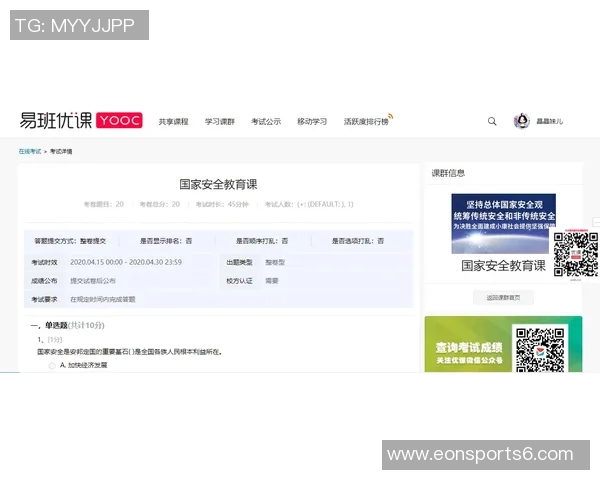Click the exam title 国家安全教育课

(218, 184)
